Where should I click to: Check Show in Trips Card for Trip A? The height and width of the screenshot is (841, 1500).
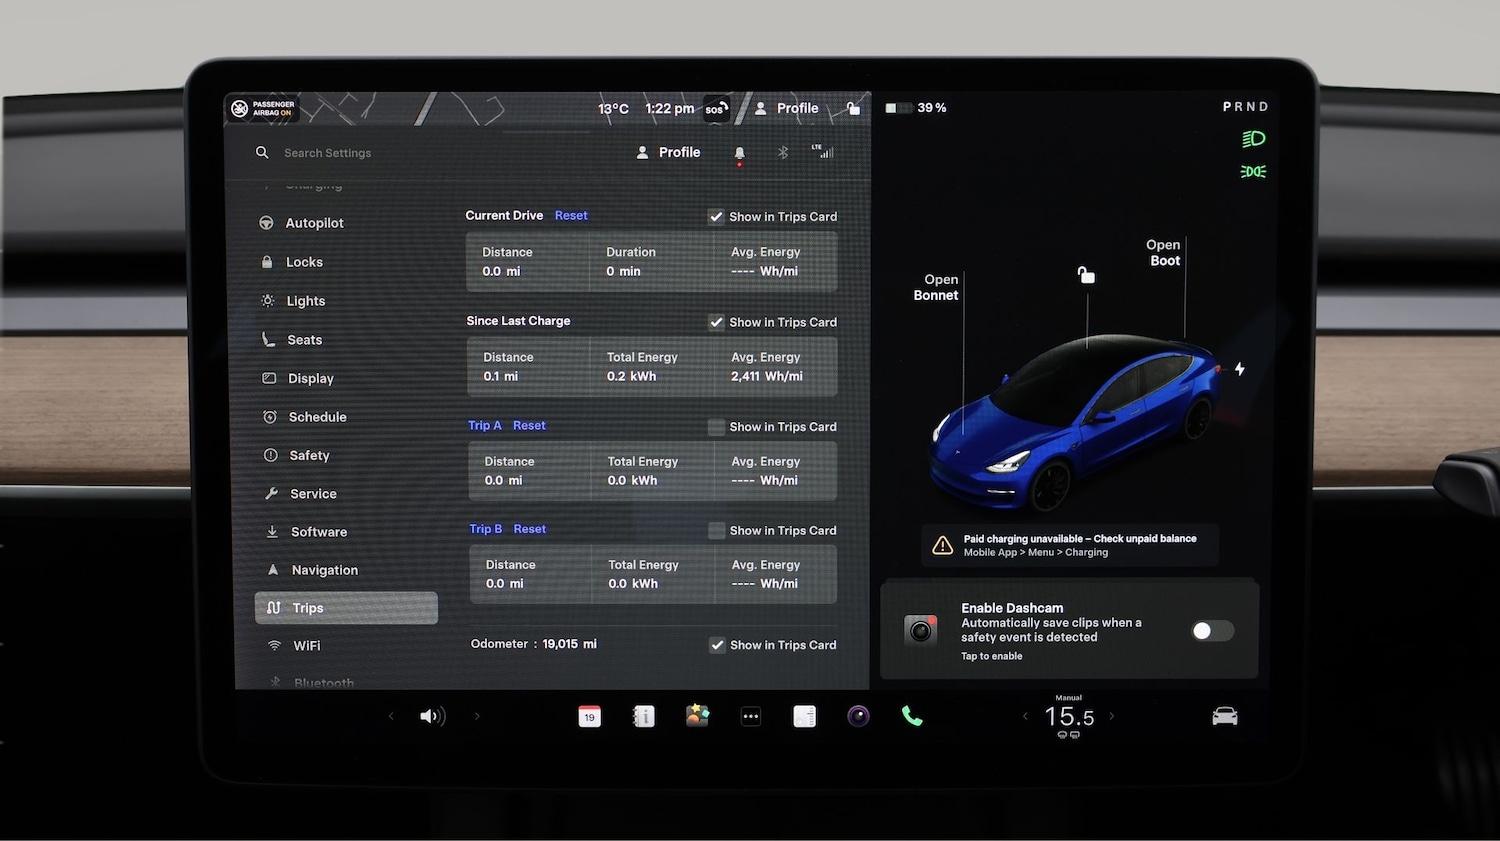point(717,426)
